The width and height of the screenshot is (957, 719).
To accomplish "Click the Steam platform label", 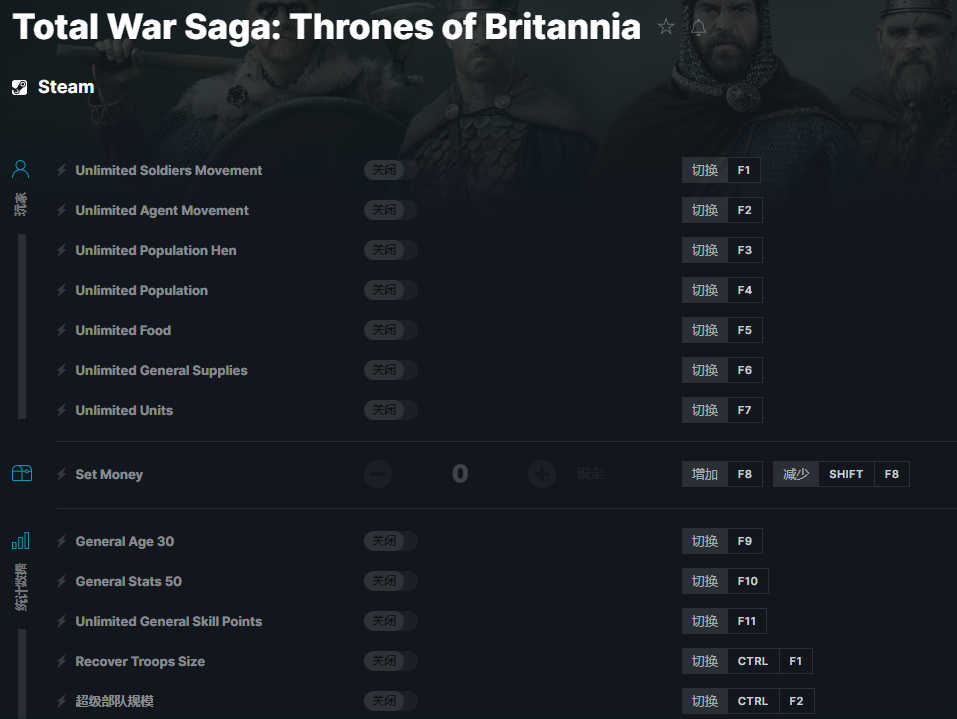I will tap(66, 87).
